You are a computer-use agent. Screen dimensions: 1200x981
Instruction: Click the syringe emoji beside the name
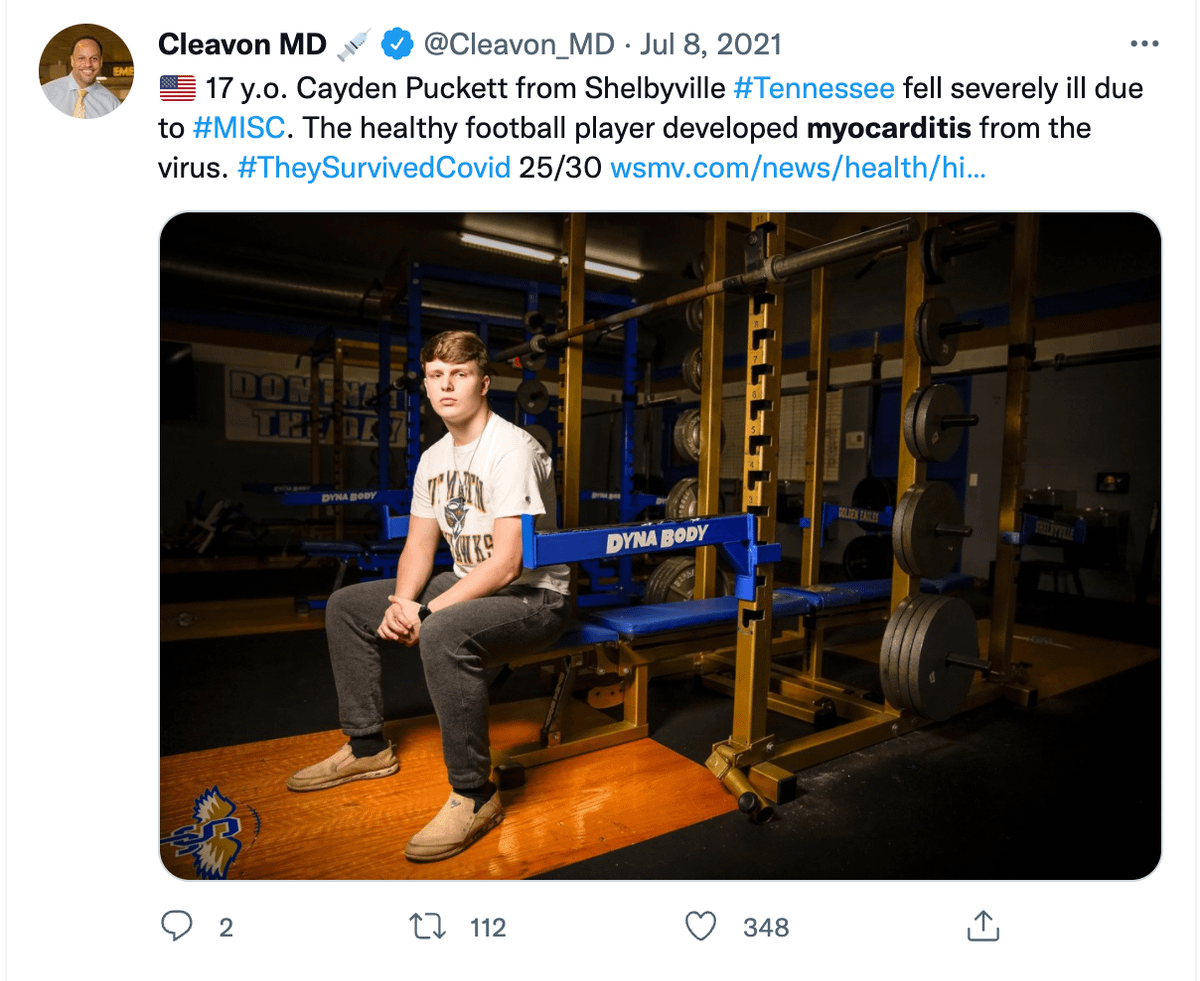(x=353, y=44)
